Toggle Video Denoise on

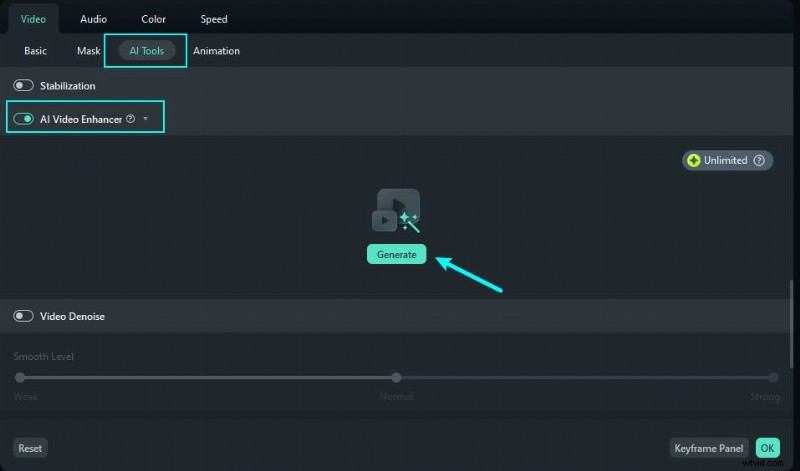23,316
